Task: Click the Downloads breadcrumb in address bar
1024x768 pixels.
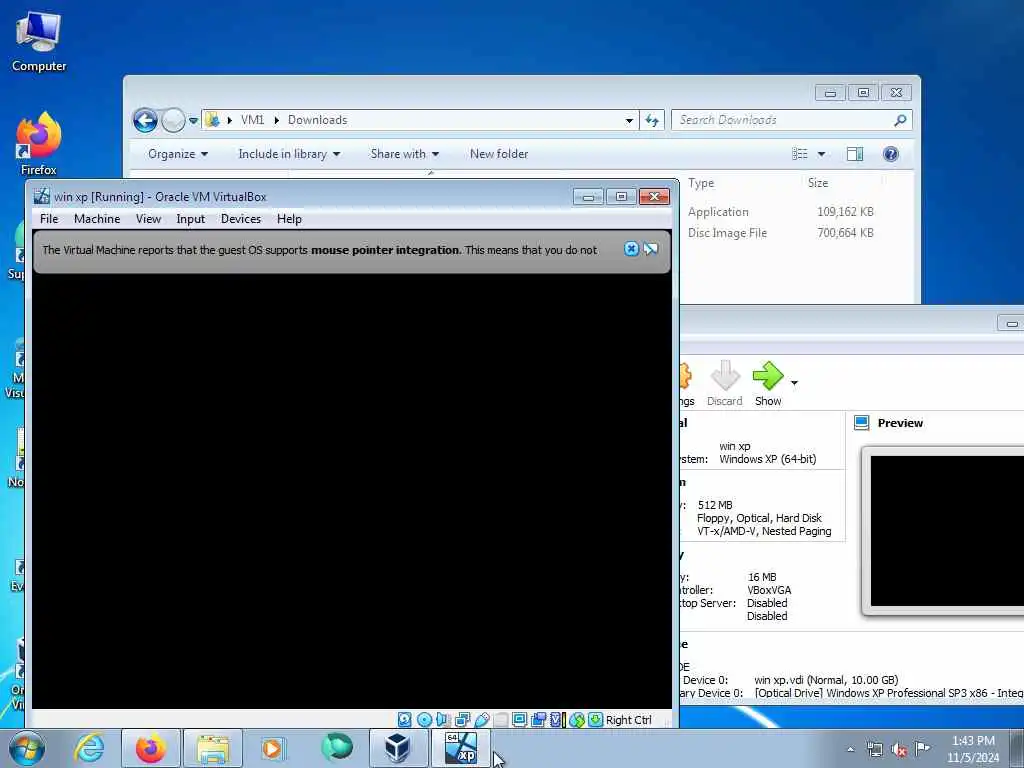Action: tap(317, 120)
